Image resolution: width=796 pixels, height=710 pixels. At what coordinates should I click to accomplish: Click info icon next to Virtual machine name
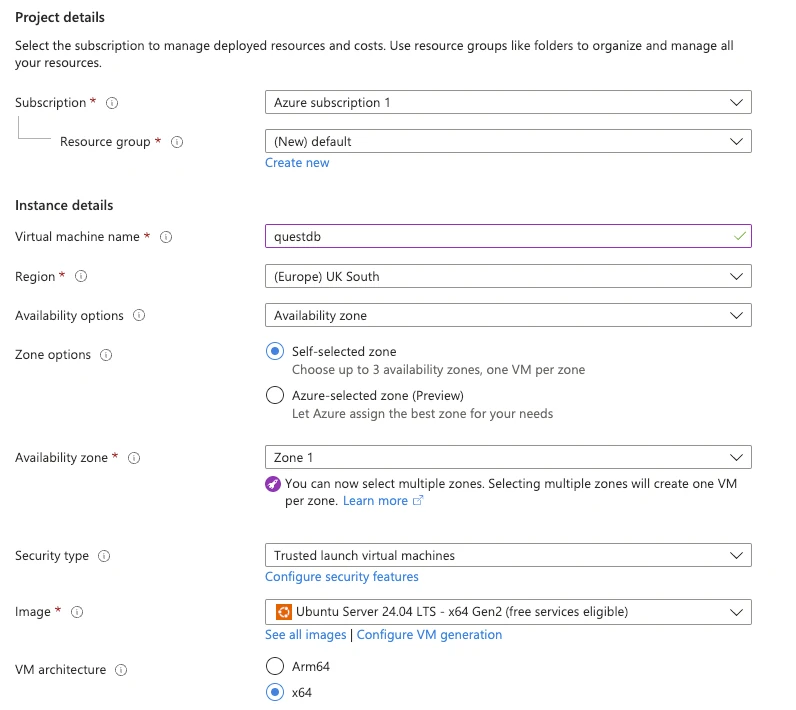(166, 237)
